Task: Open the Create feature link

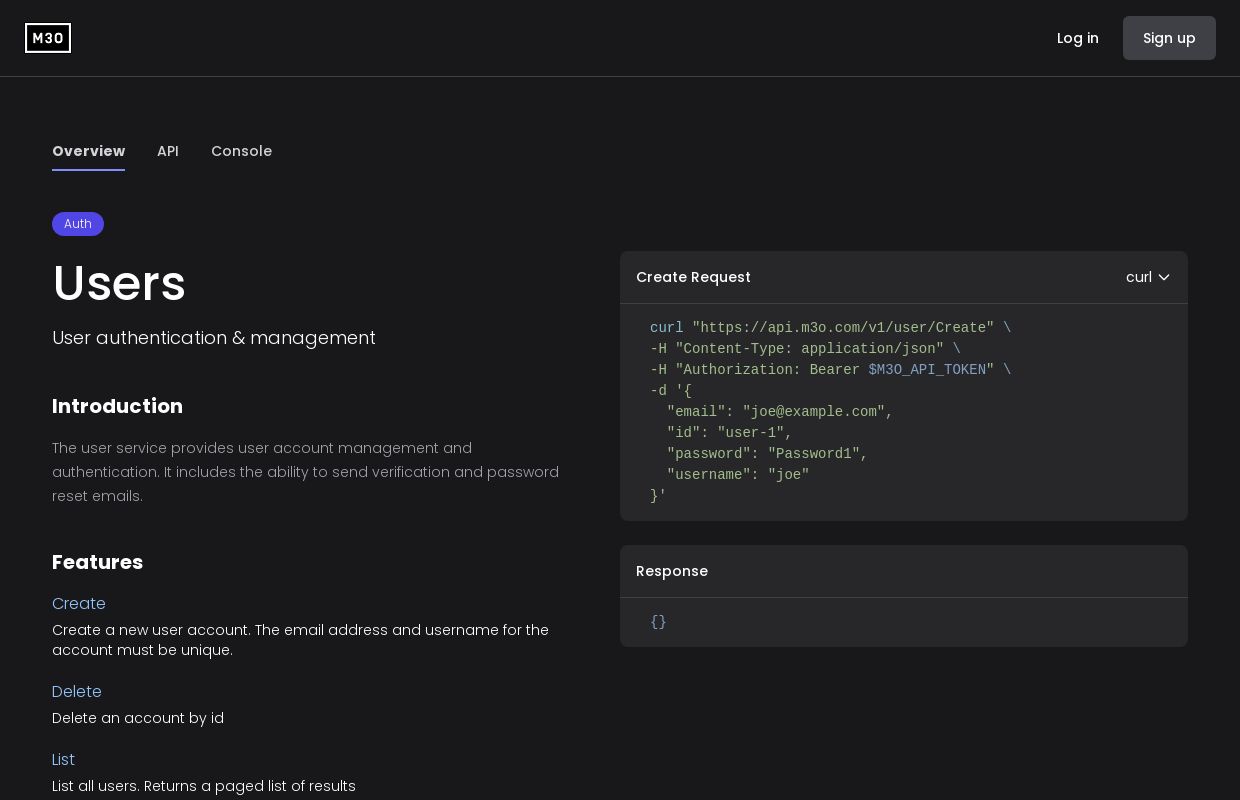Action: [x=79, y=604]
